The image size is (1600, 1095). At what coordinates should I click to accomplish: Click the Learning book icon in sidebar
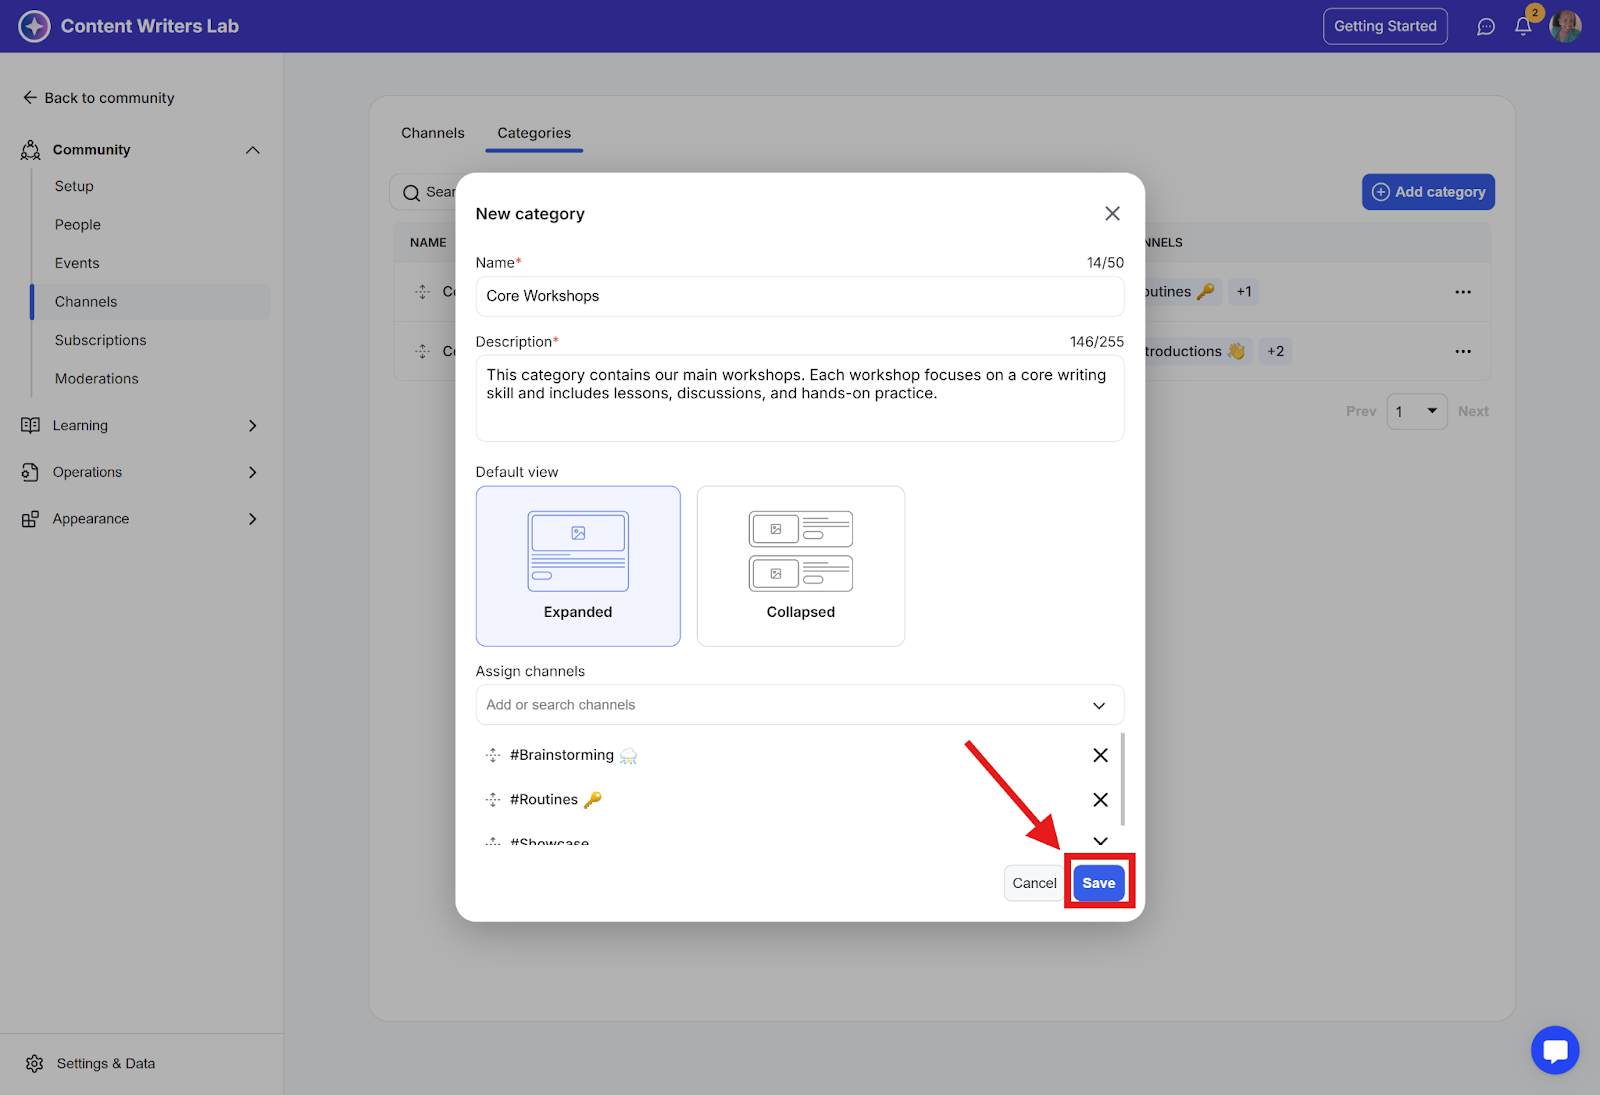pos(31,425)
